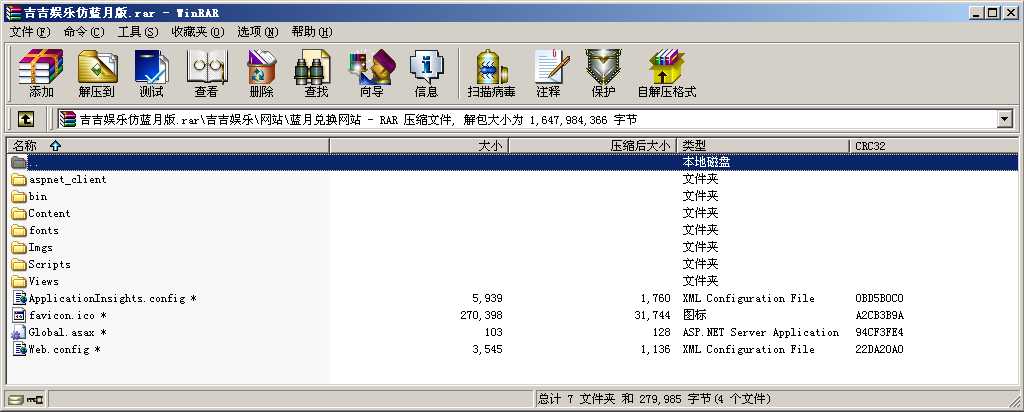Click the fonts folder icon
The height and width of the screenshot is (412, 1024).
[19, 230]
